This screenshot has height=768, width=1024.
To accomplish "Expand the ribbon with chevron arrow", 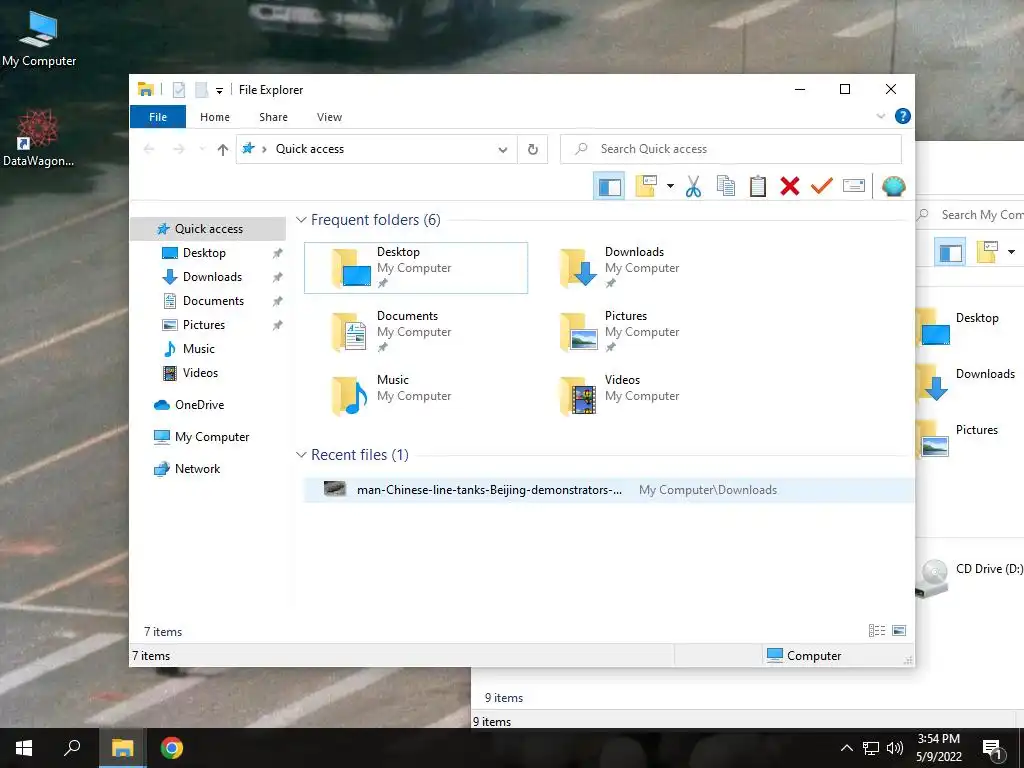I will click(880, 116).
